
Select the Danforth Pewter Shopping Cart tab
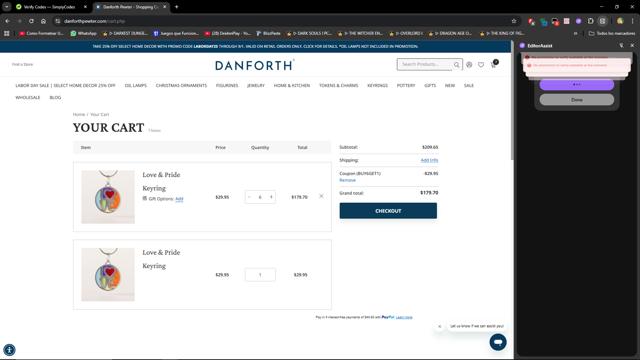(x=130, y=7)
